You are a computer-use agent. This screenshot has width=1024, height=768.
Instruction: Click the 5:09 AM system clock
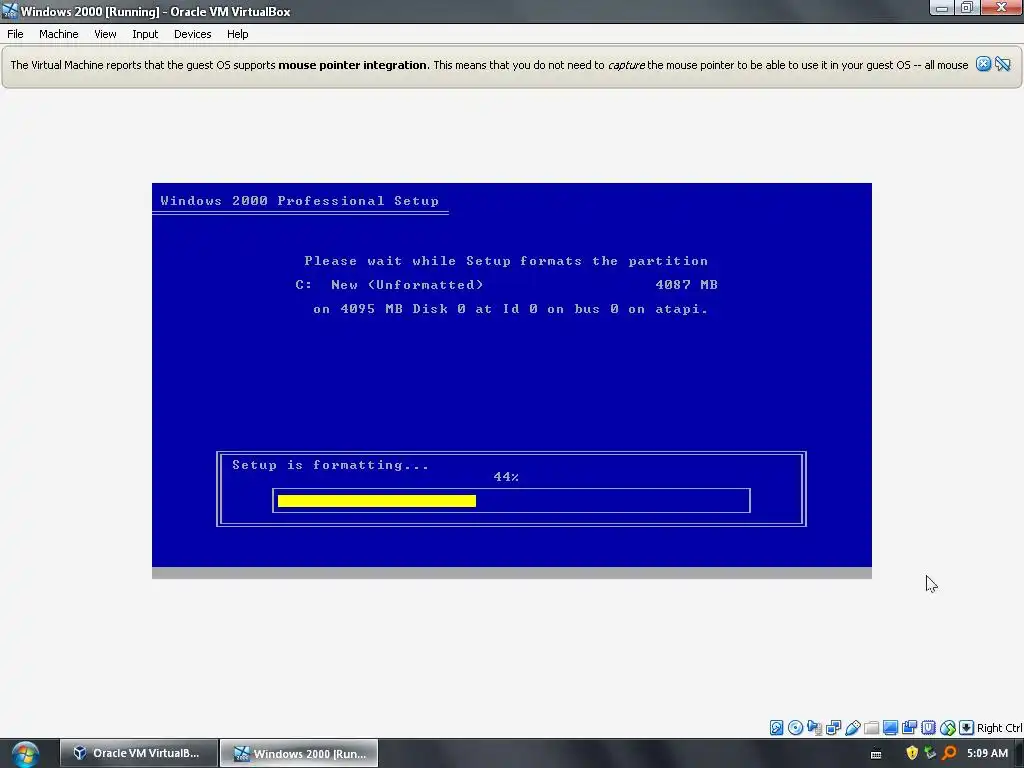[987, 753]
